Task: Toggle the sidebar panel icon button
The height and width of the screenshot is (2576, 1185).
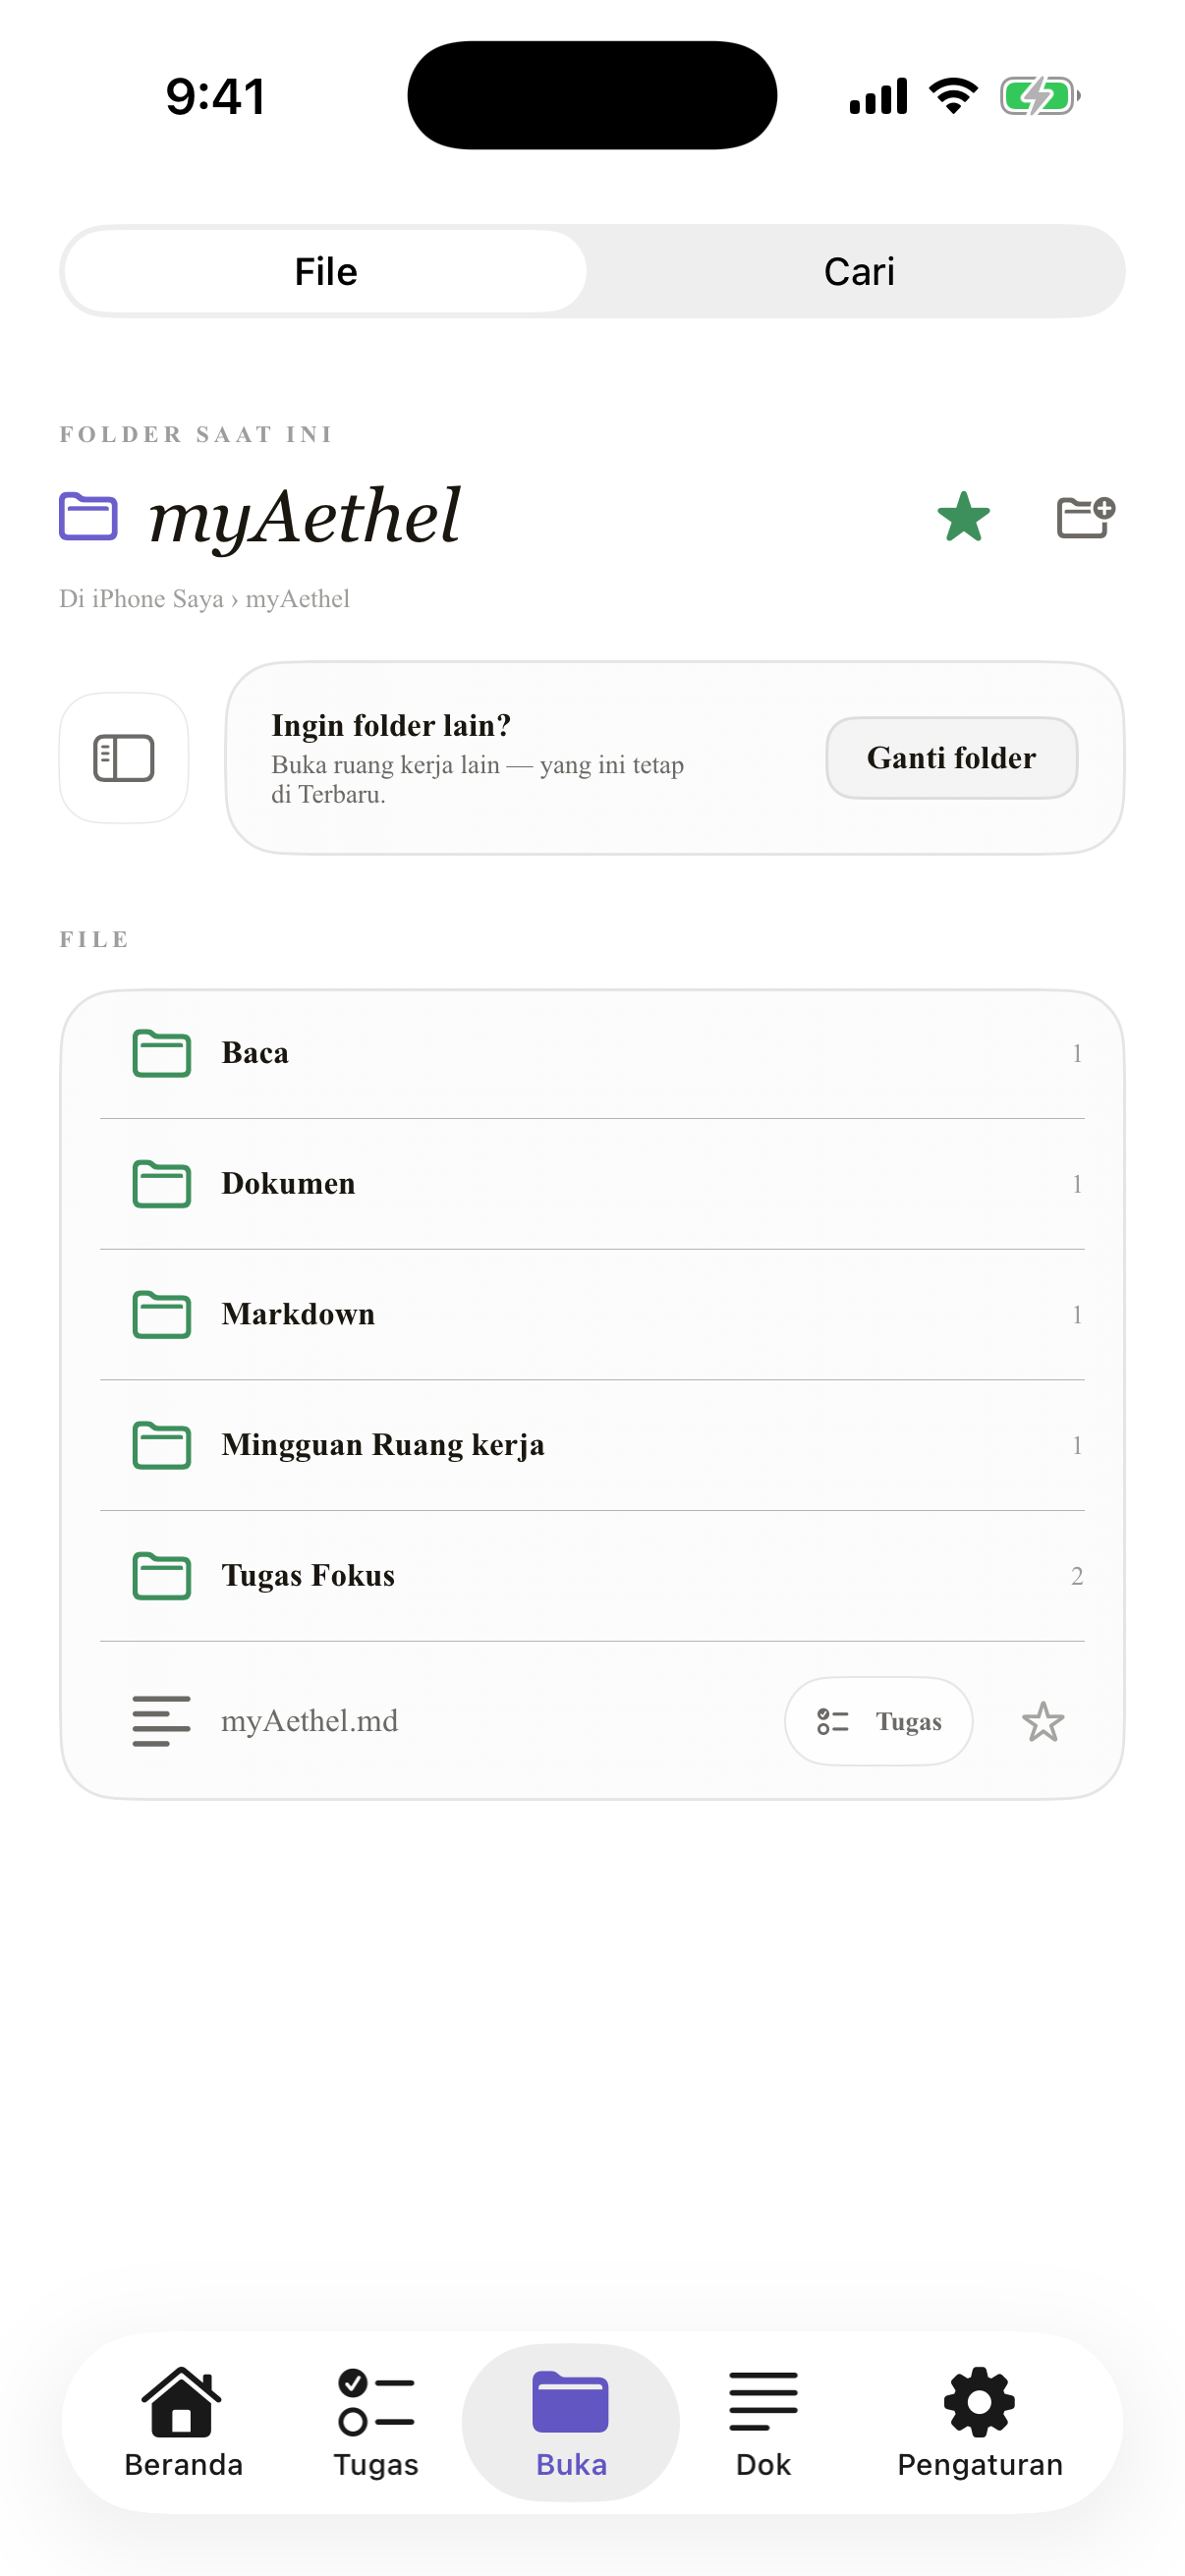Action: (124, 757)
